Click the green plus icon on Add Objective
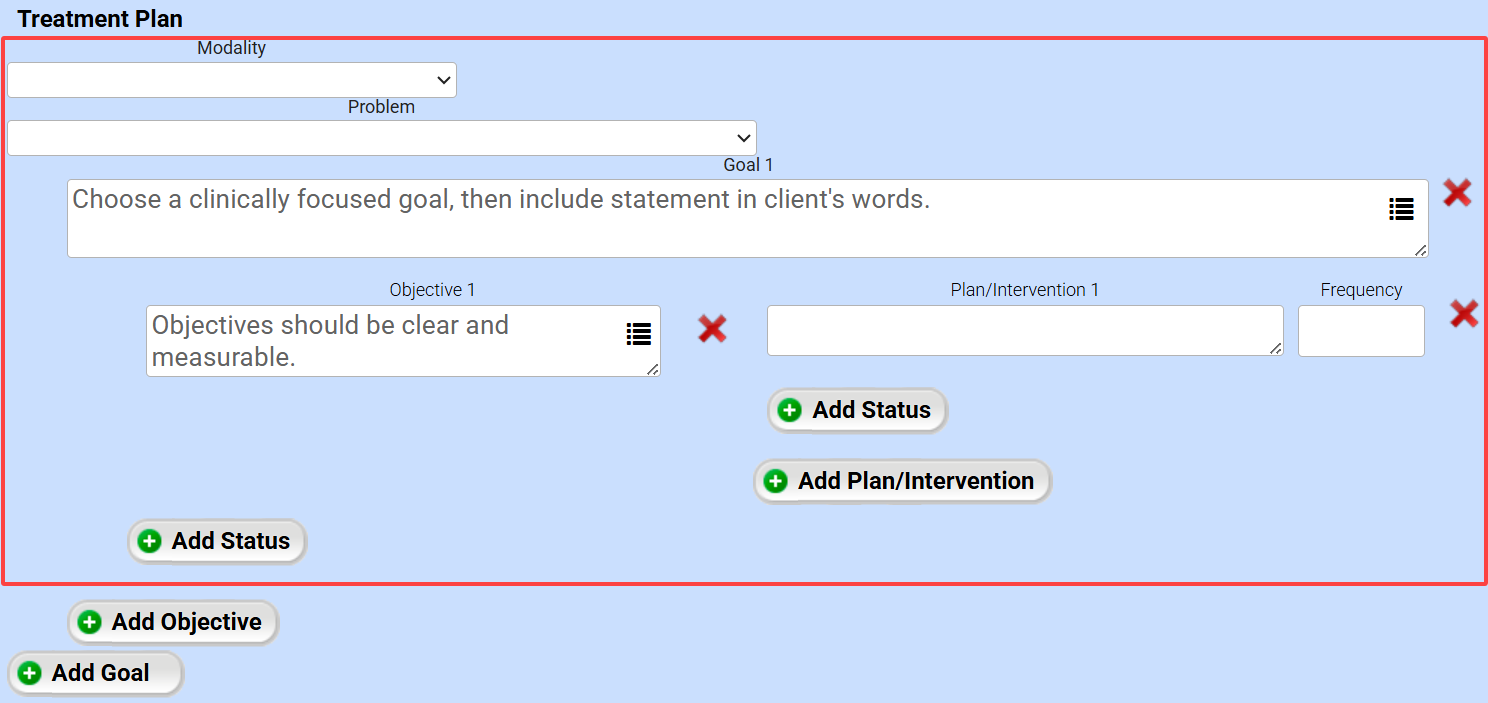Viewport: 1488px width, 703px height. click(x=90, y=623)
